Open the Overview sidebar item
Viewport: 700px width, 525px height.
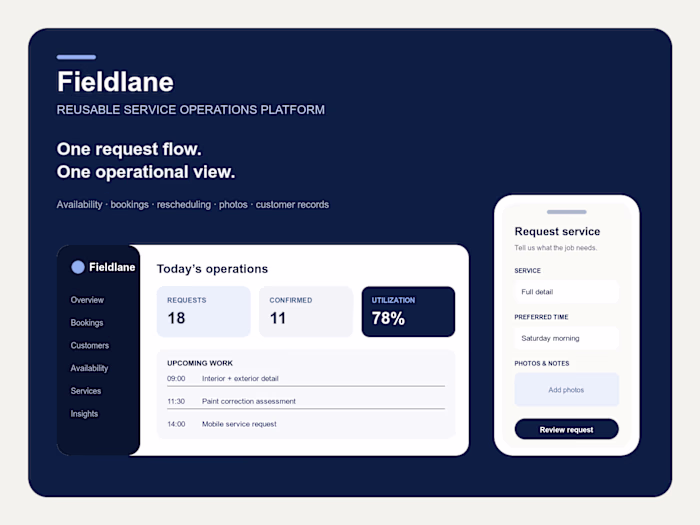pyautogui.click(x=87, y=300)
